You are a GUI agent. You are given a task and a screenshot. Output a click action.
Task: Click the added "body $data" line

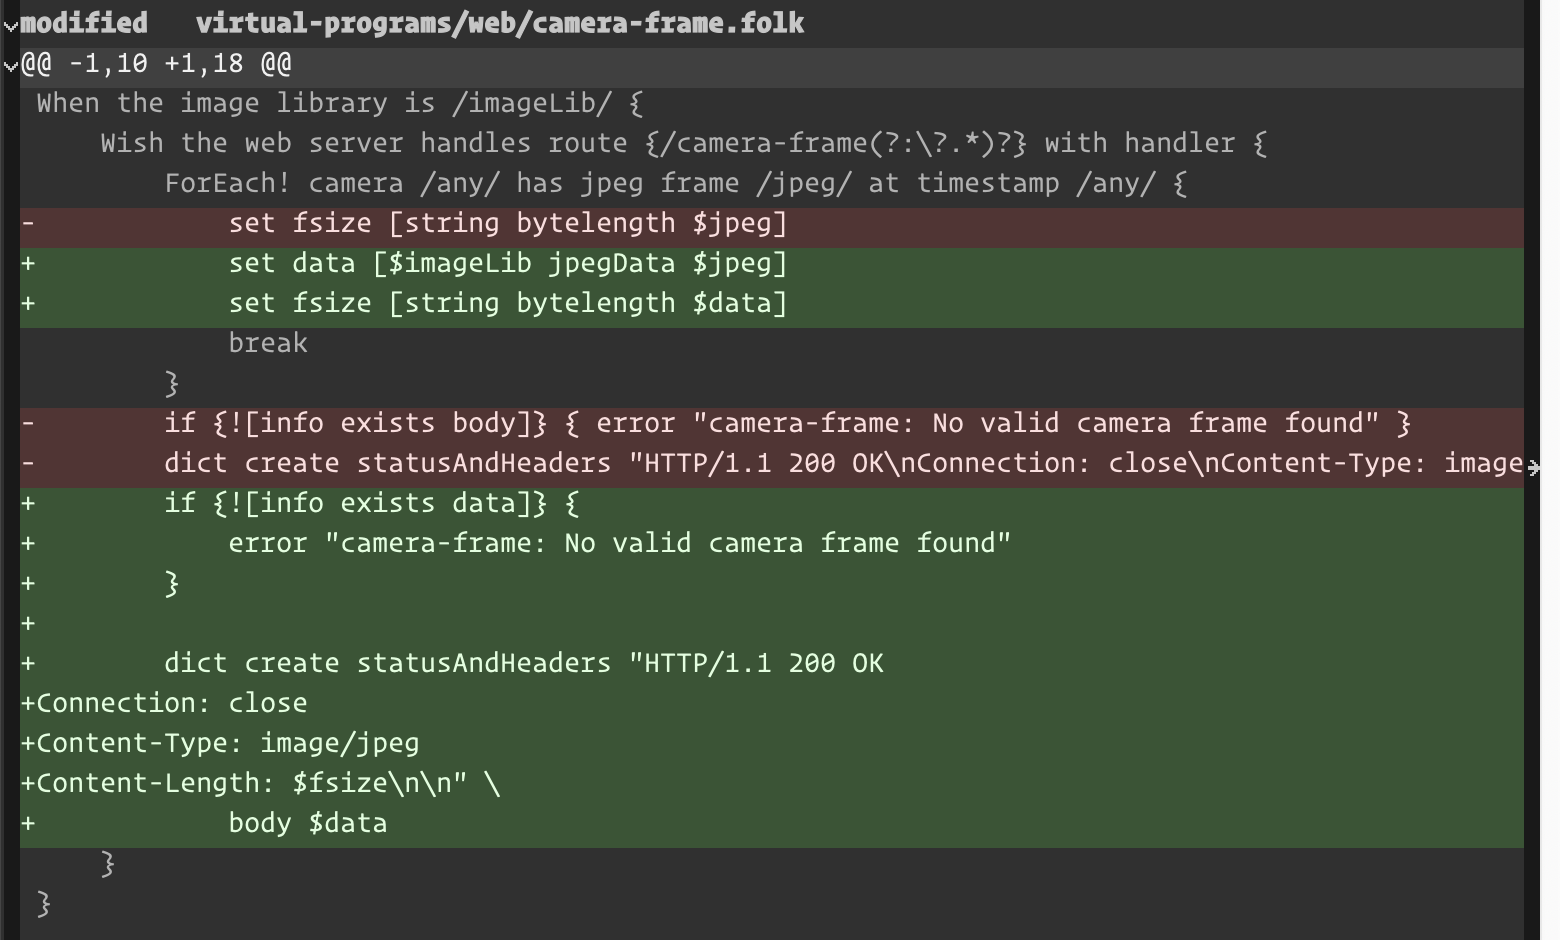(x=307, y=823)
